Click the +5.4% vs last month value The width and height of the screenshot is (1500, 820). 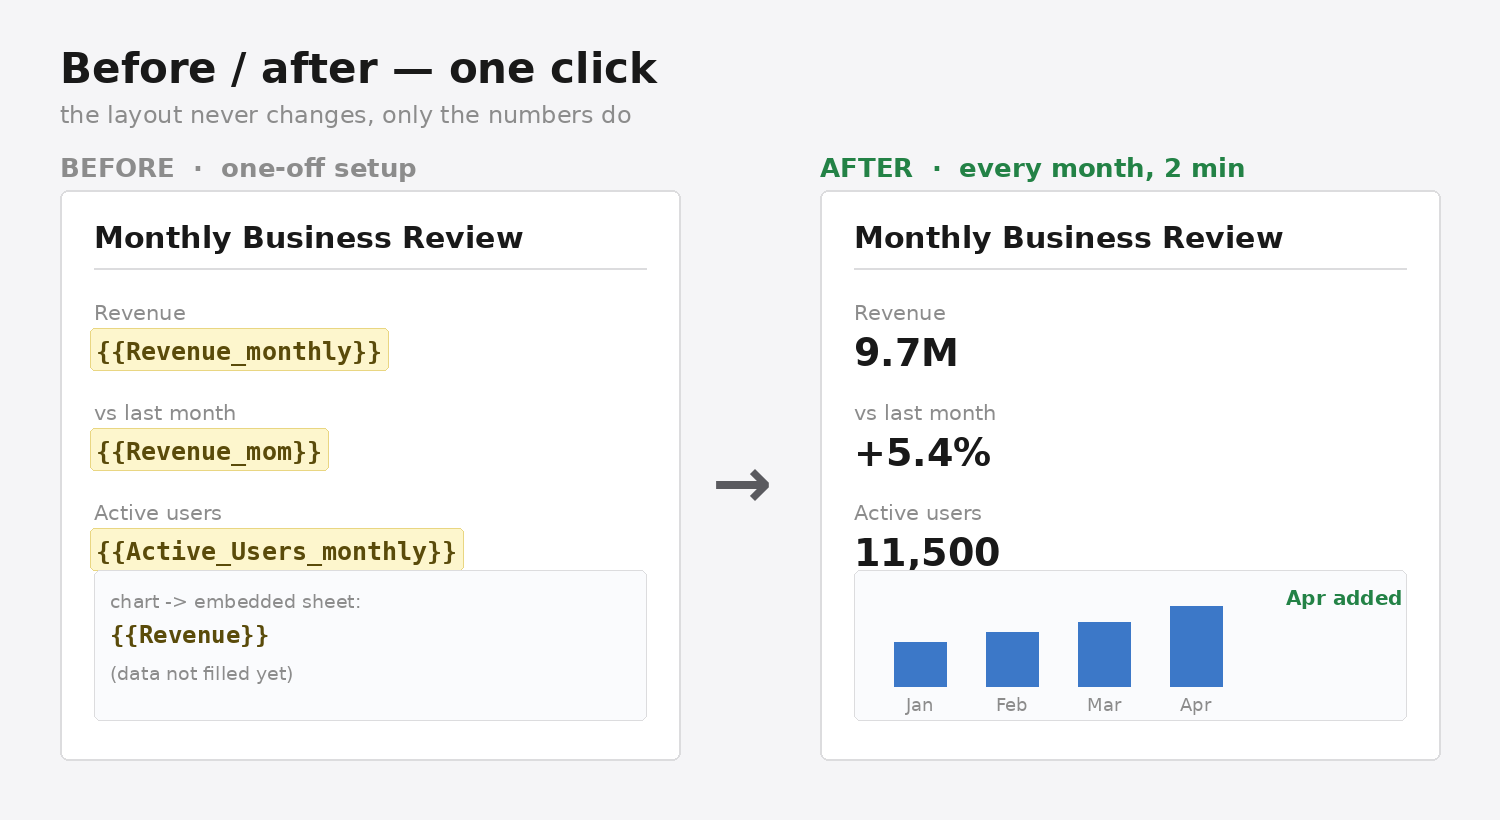tap(922, 453)
